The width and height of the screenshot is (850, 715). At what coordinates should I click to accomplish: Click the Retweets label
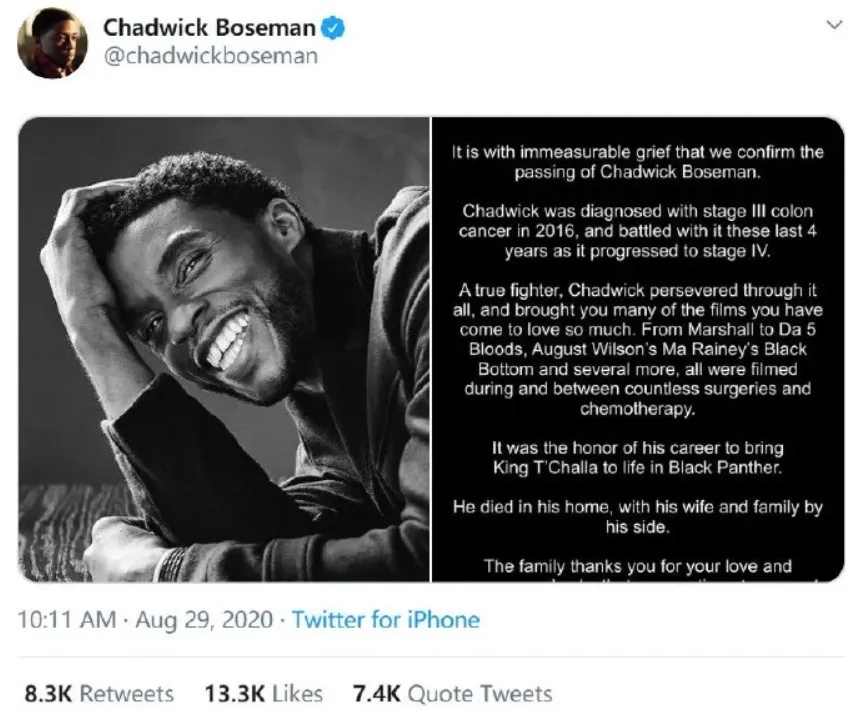point(126,693)
